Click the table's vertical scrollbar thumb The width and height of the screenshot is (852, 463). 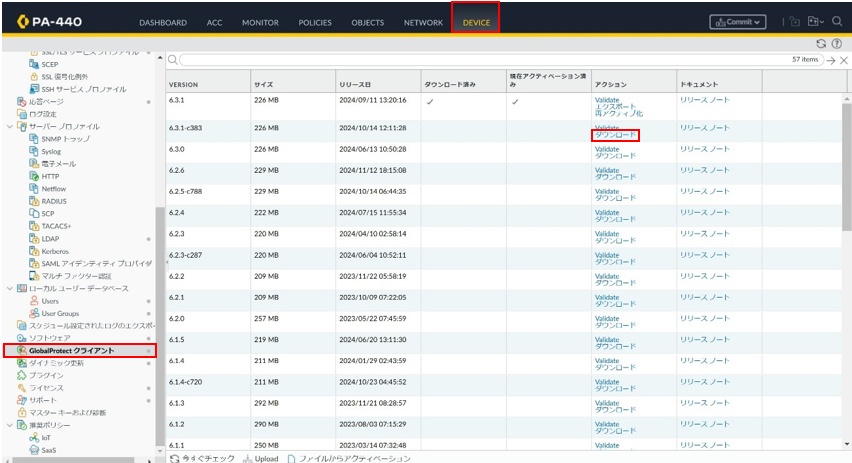(847, 166)
